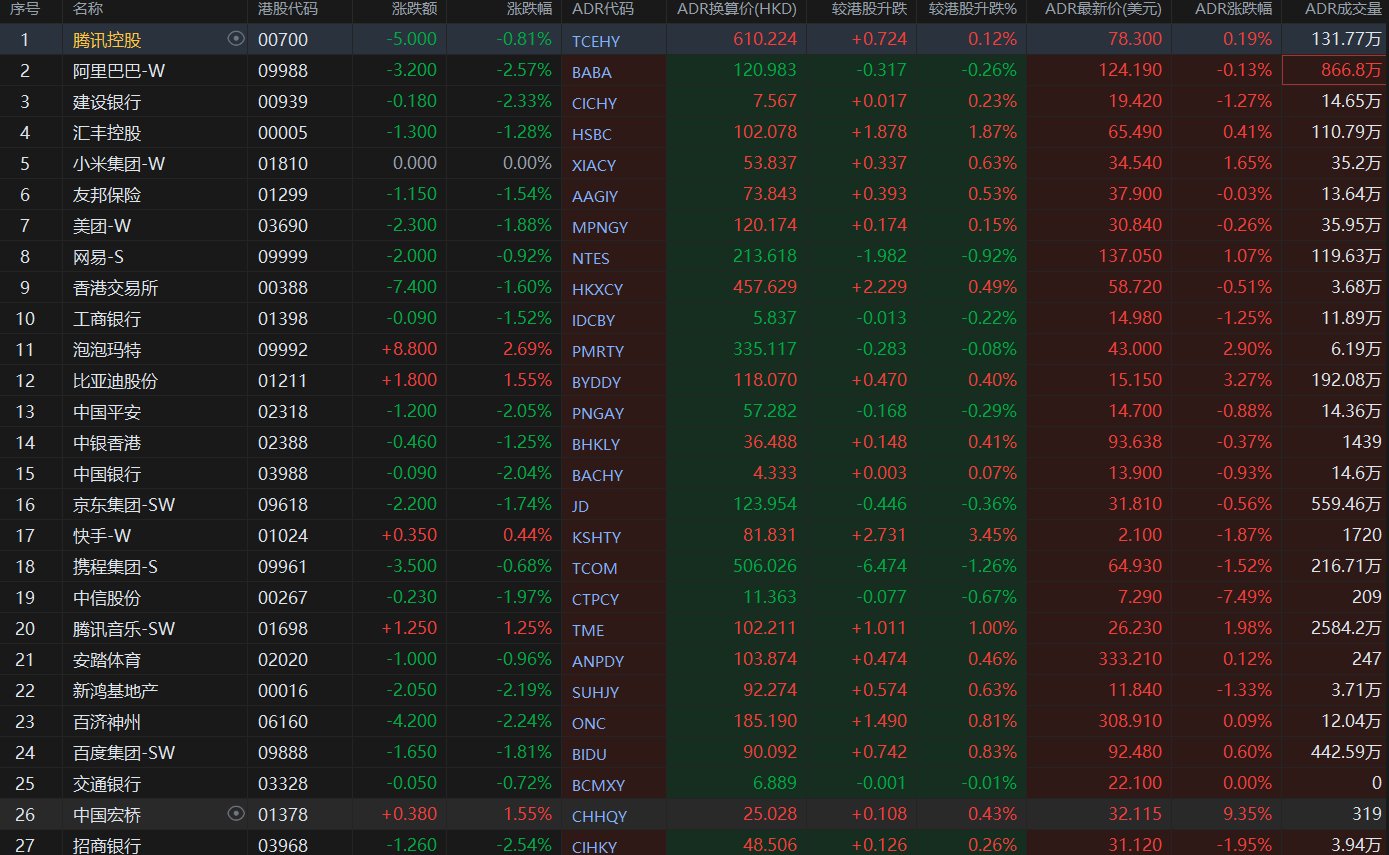Open the 招商银行 row

point(694,843)
